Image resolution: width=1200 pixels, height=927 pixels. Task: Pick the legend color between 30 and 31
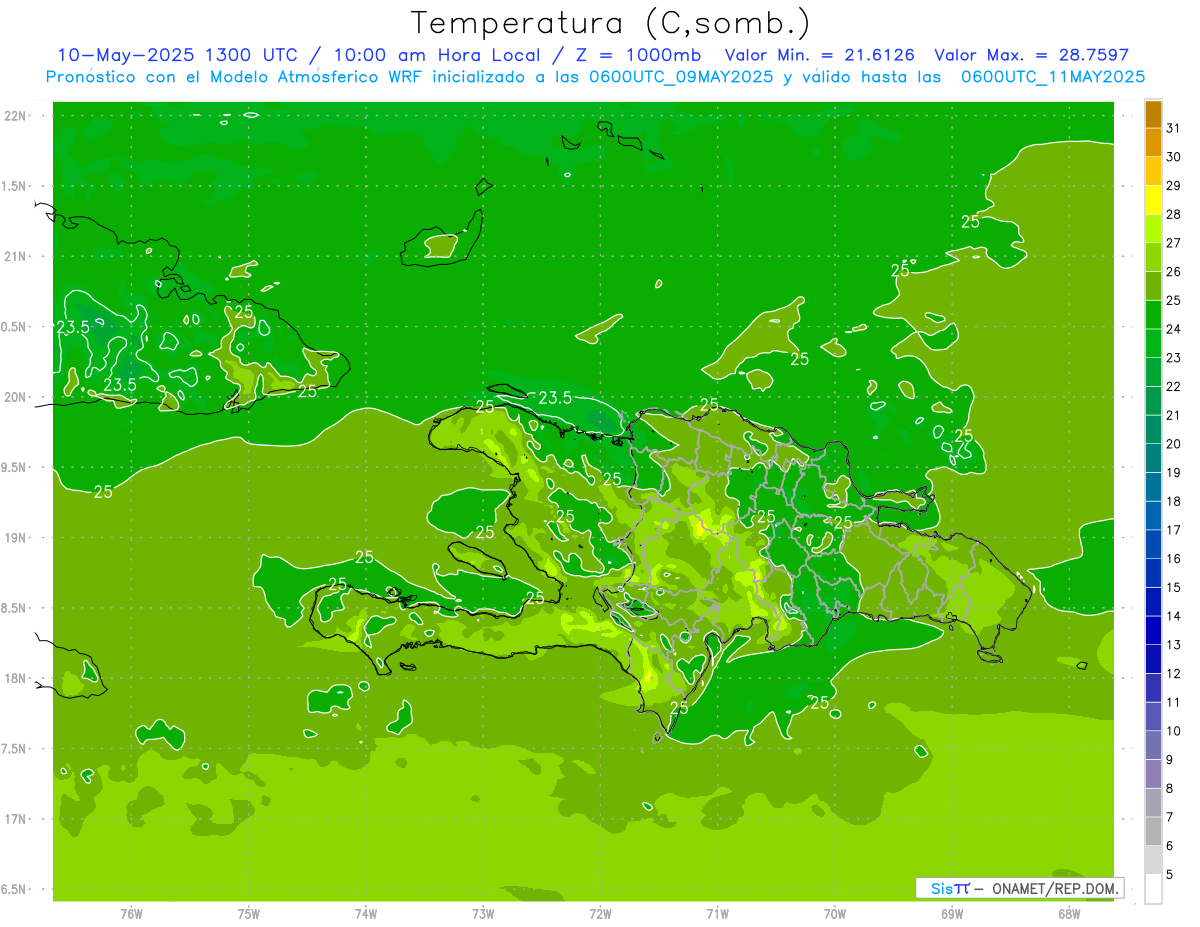[1153, 142]
